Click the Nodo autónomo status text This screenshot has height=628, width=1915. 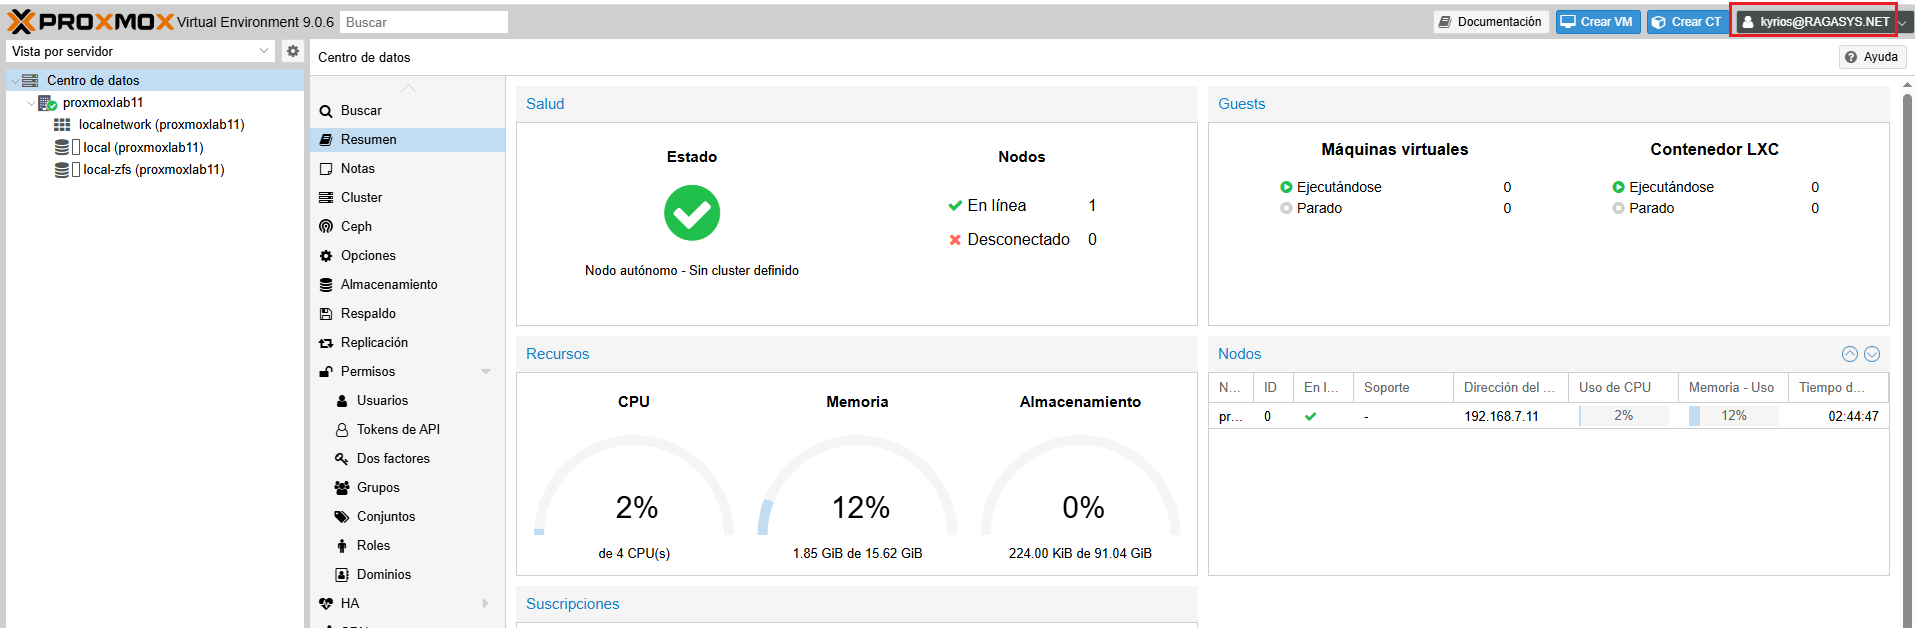coord(692,271)
